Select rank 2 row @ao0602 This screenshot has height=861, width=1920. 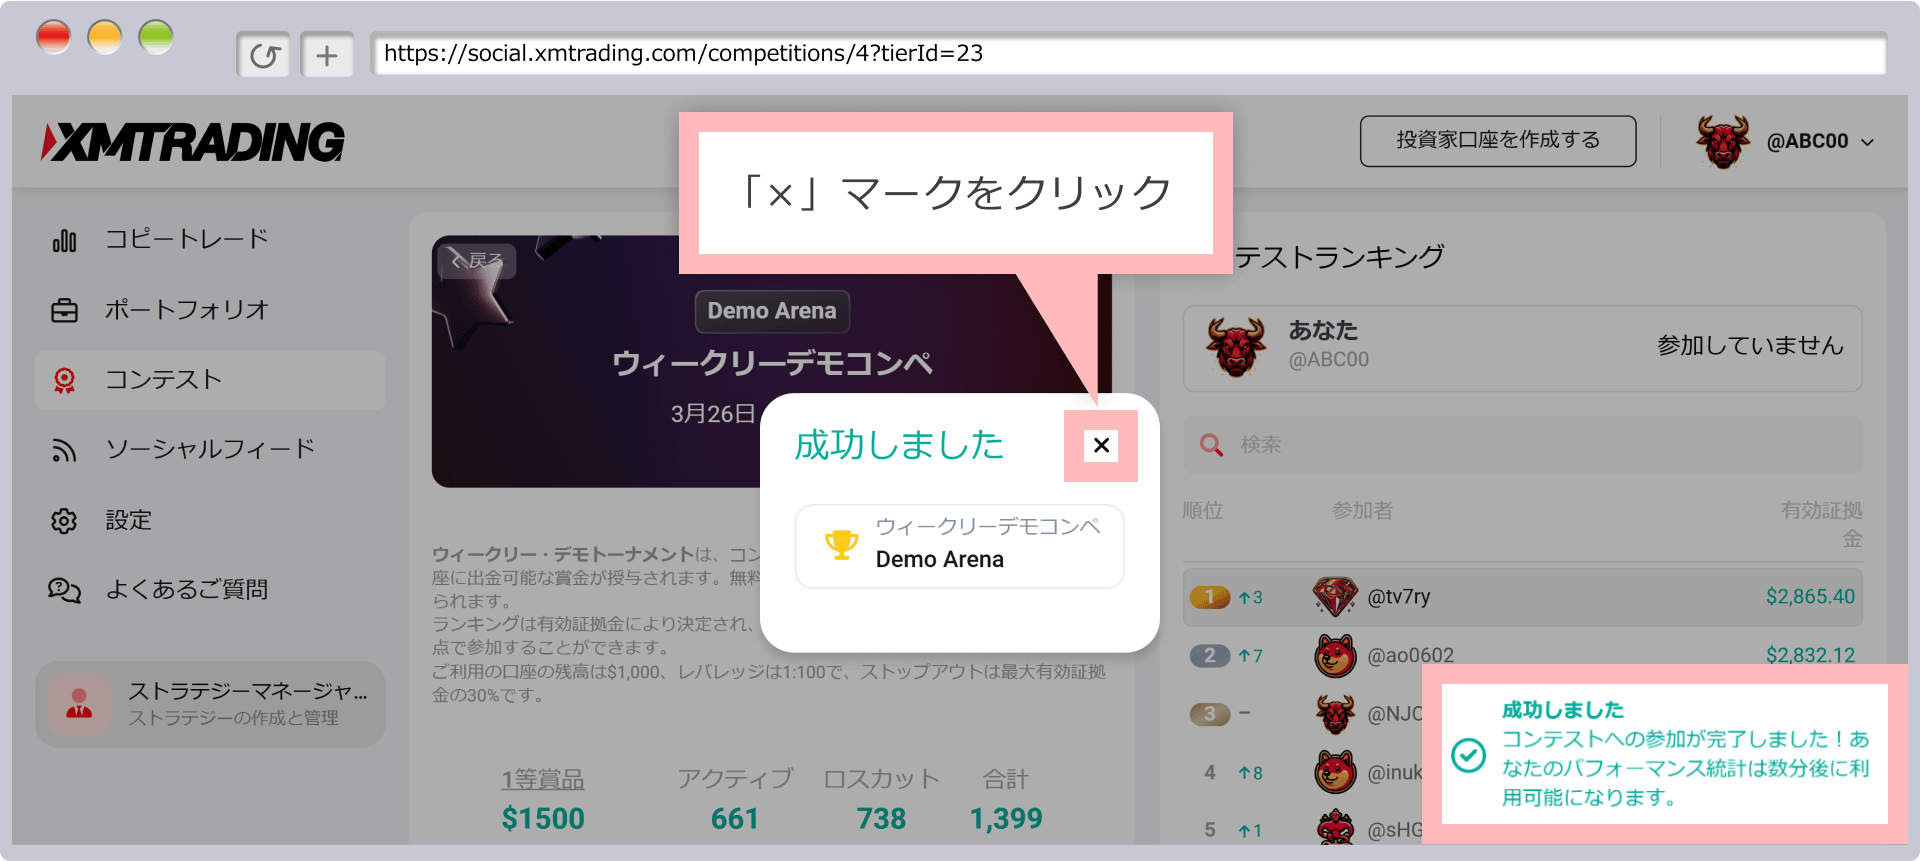coord(1522,655)
